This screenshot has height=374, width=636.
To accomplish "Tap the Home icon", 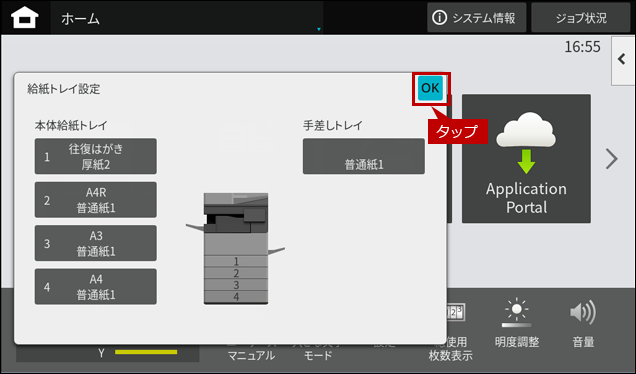I will pos(25,18).
